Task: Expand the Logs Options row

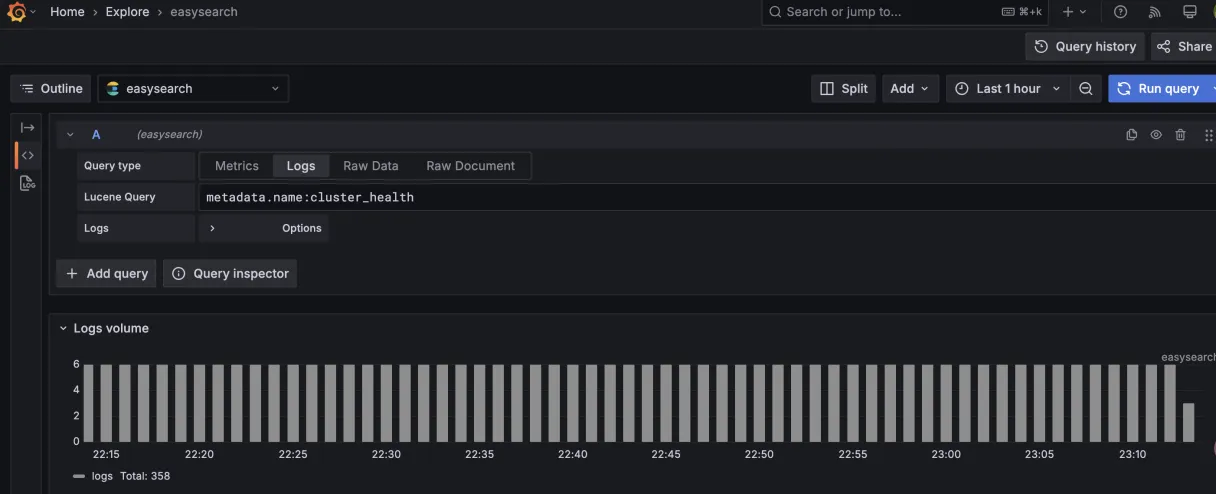Action: click(x=265, y=228)
